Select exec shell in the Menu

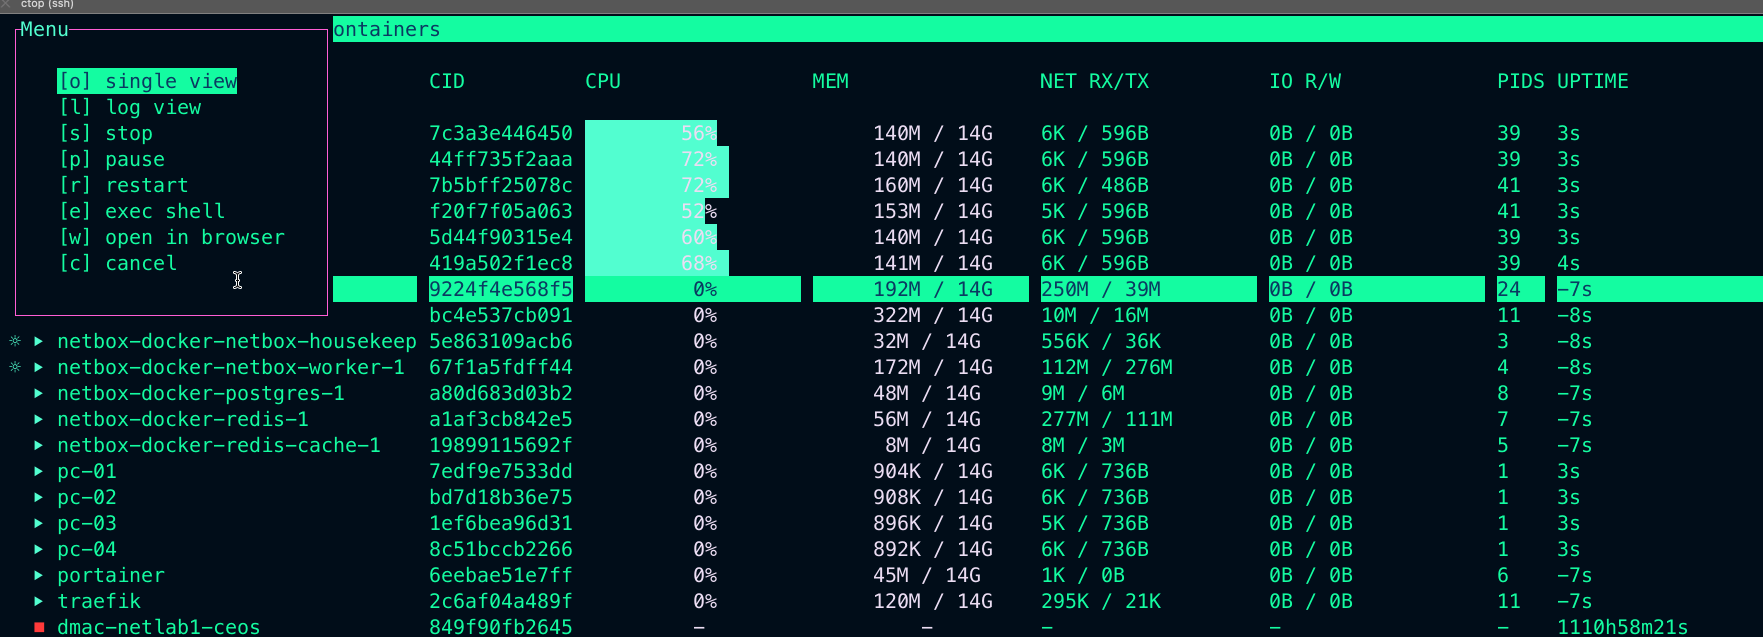(x=142, y=211)
